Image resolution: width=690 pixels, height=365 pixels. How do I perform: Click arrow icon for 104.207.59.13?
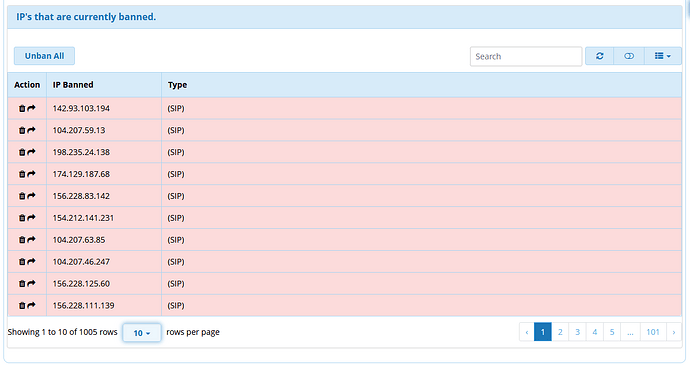point(31,130)
